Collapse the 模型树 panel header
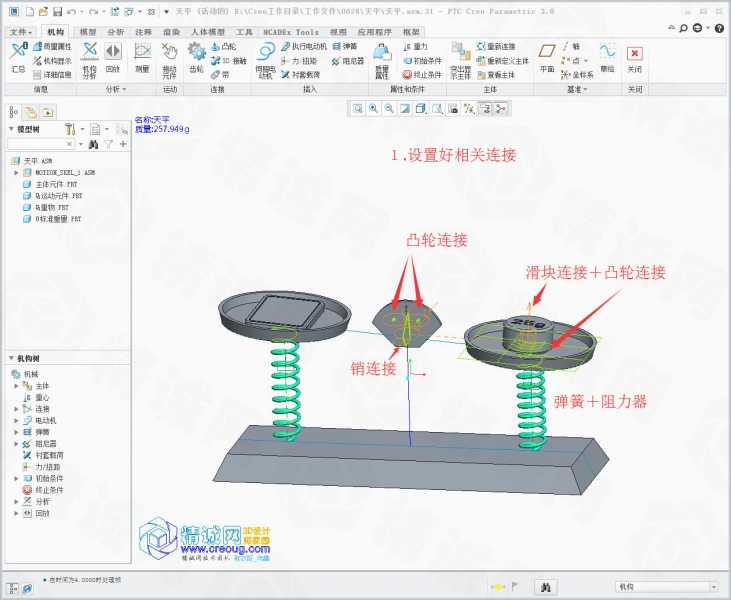The height and width of the screenshot is (600, 731). click(12, 129)
